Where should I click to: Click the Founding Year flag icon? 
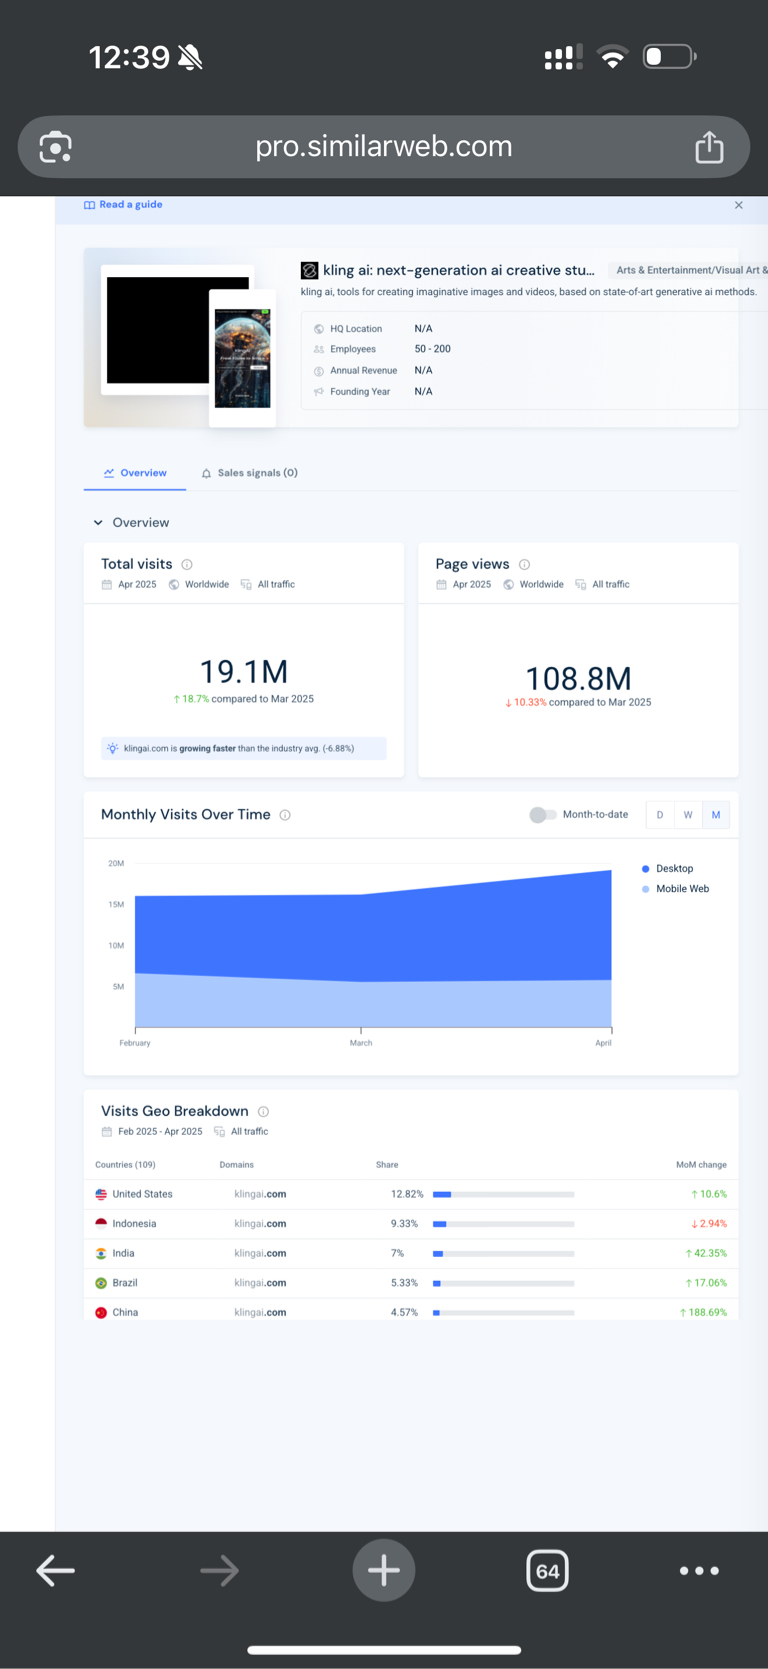(x=319, y=392)
